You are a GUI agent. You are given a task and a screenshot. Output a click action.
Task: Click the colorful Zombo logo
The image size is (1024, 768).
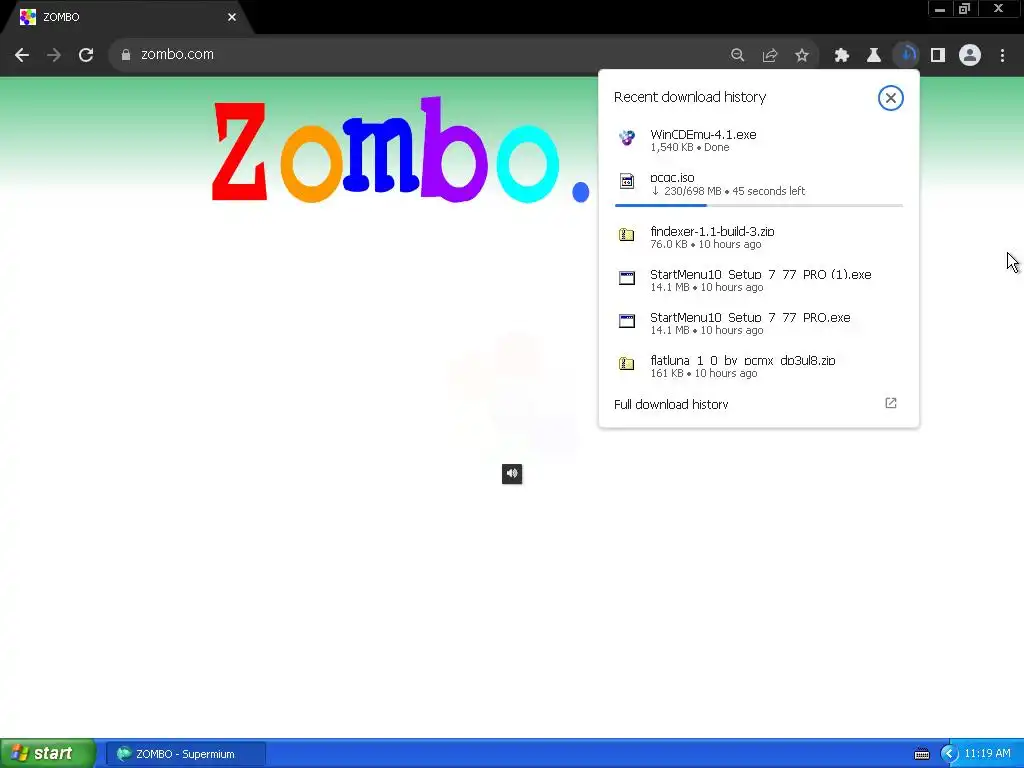[x=401, y=151]
